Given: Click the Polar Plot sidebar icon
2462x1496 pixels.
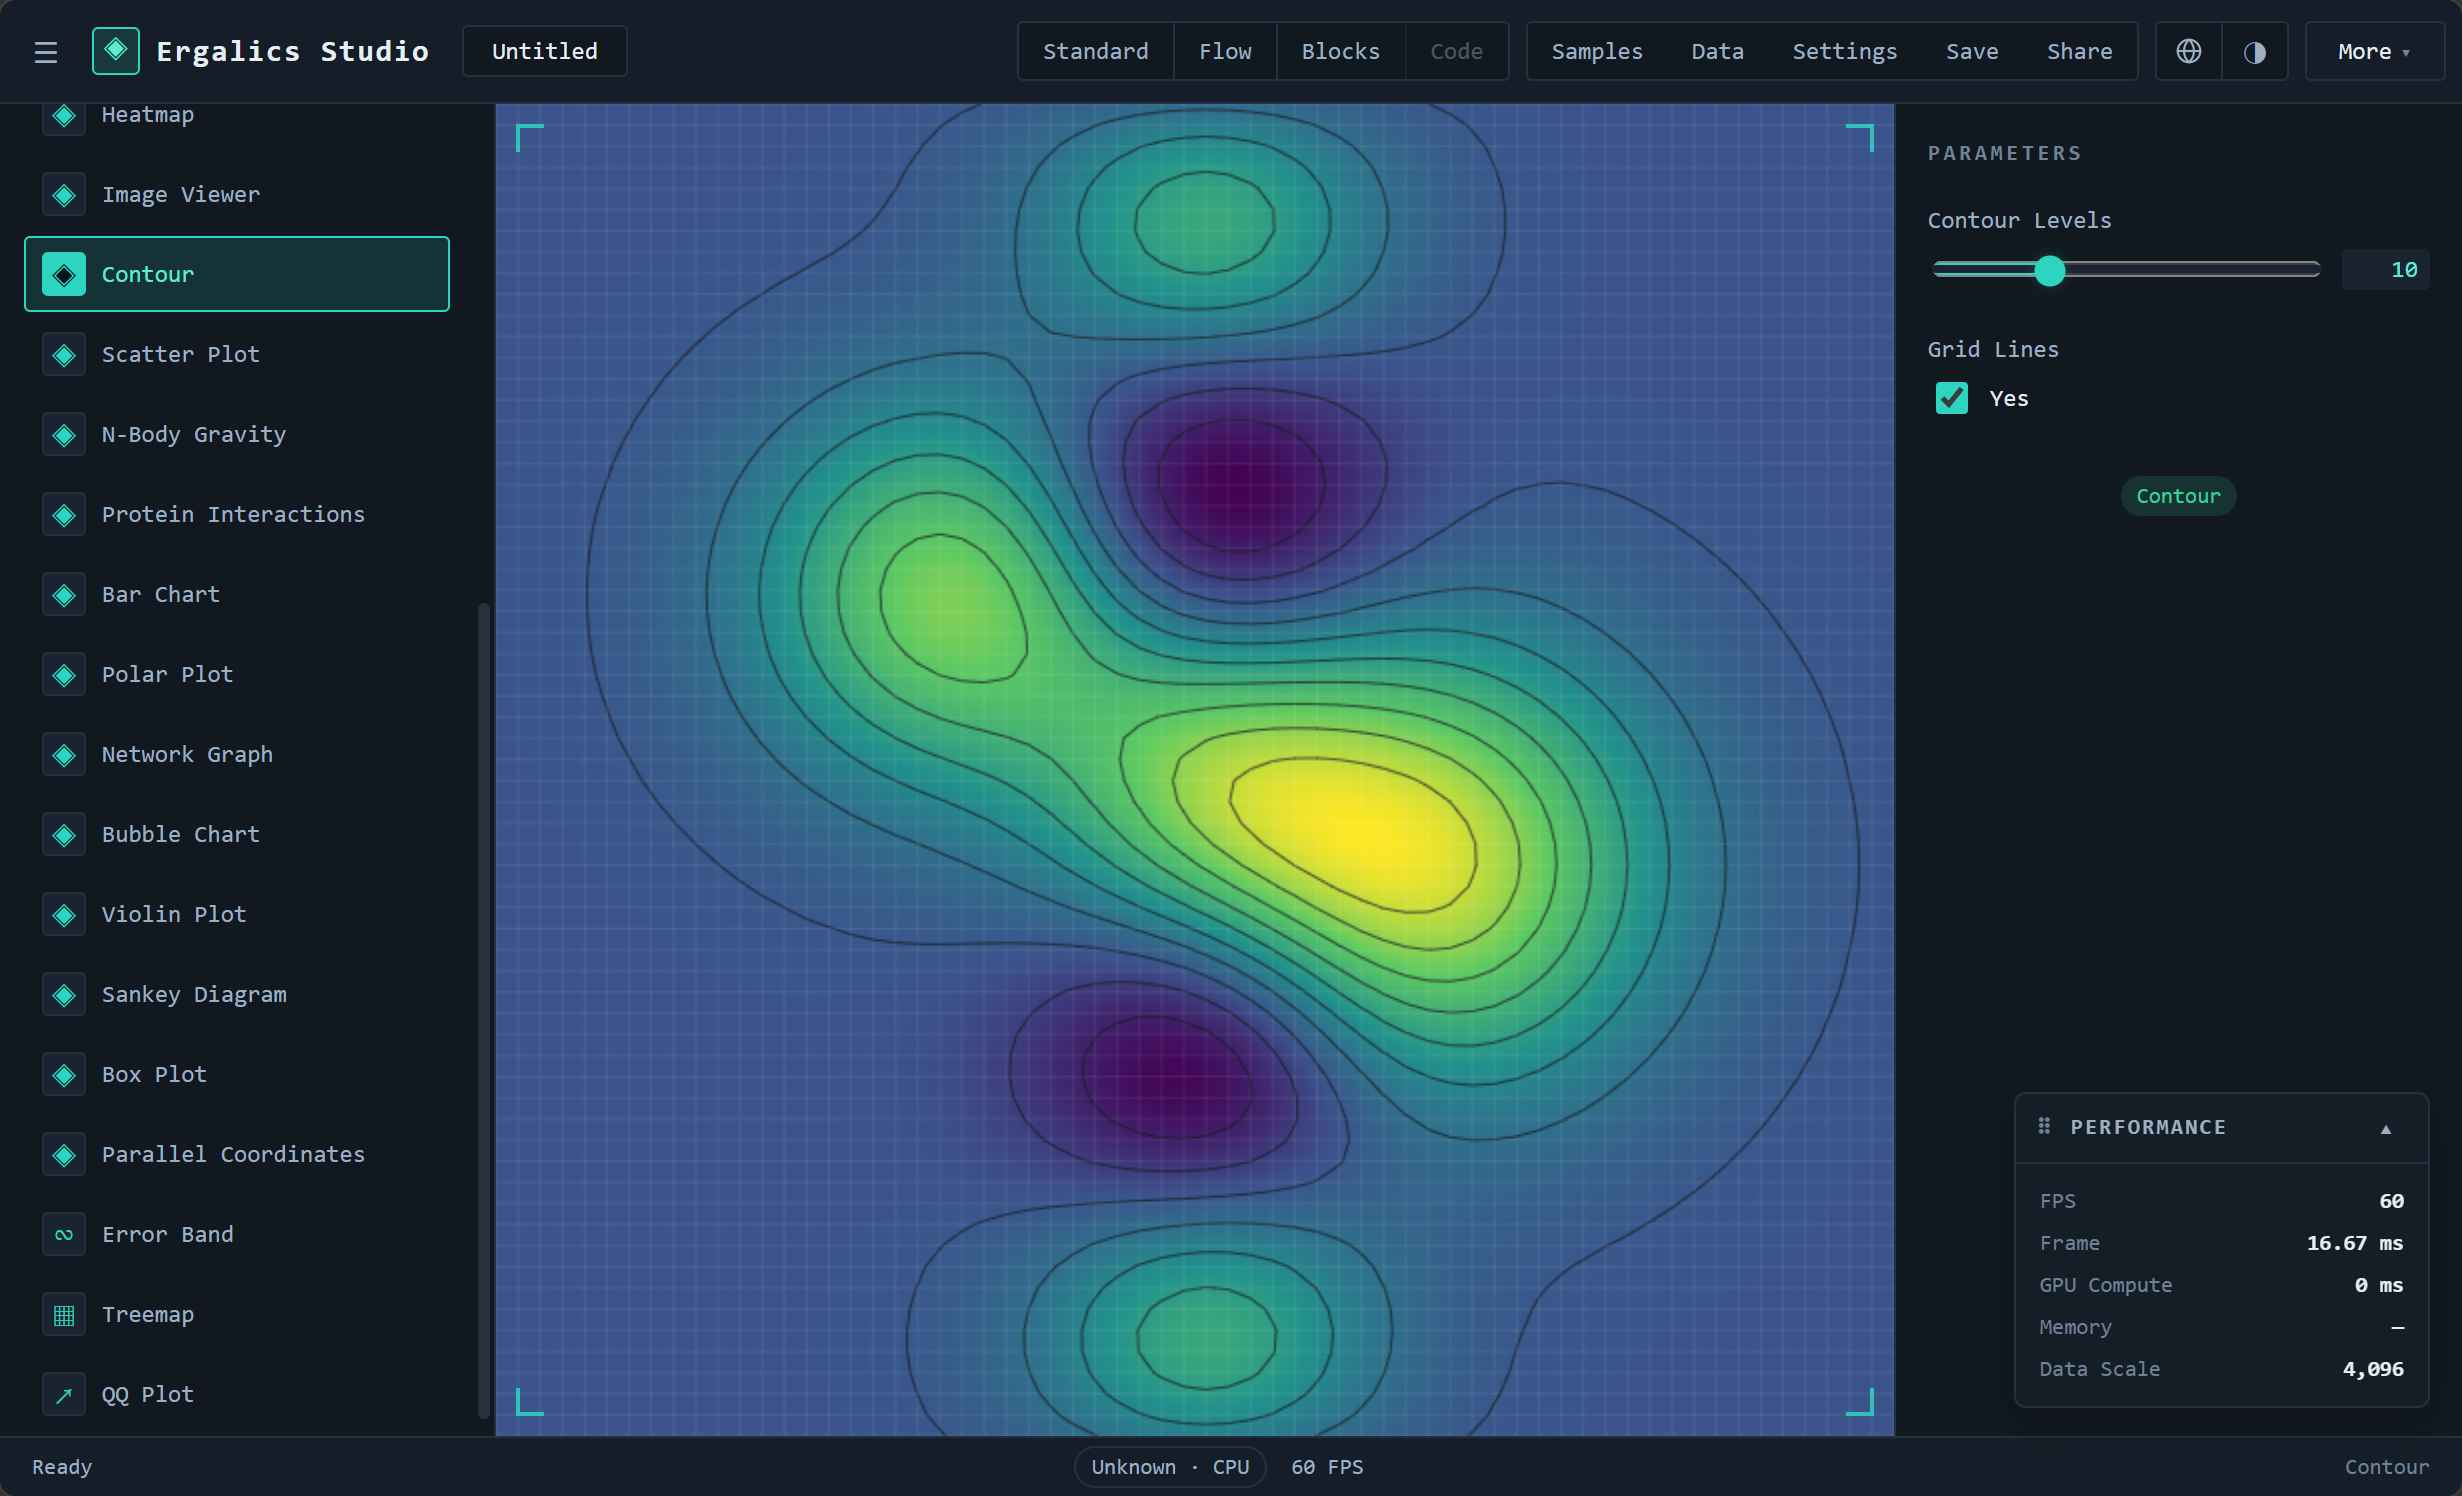Looking at the screenshot, I should coord(64,675).
